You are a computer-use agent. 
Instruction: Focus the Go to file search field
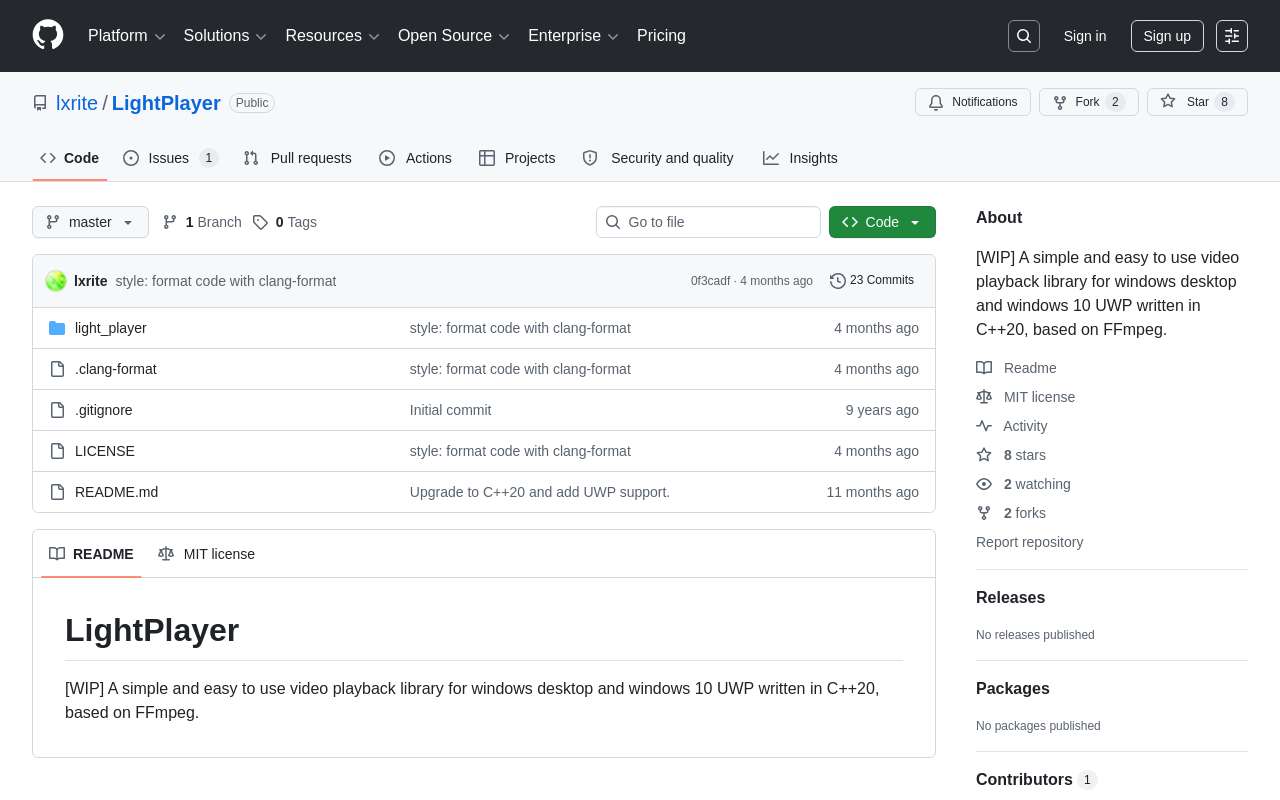(708, 222)
